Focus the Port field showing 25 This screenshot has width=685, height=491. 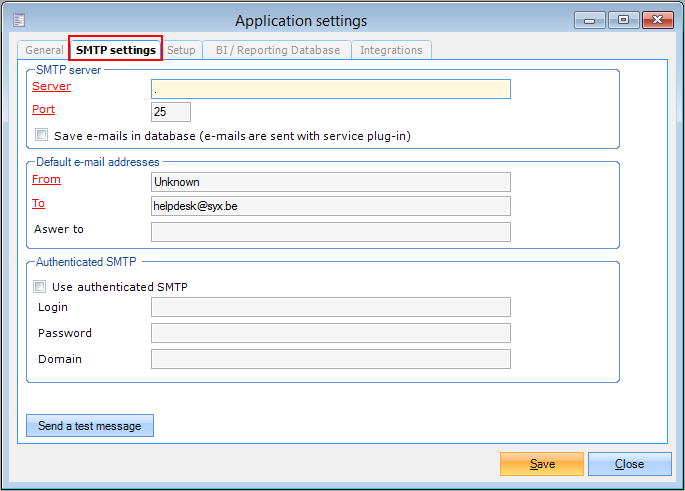pyautogui.click(x=170, y=112)
